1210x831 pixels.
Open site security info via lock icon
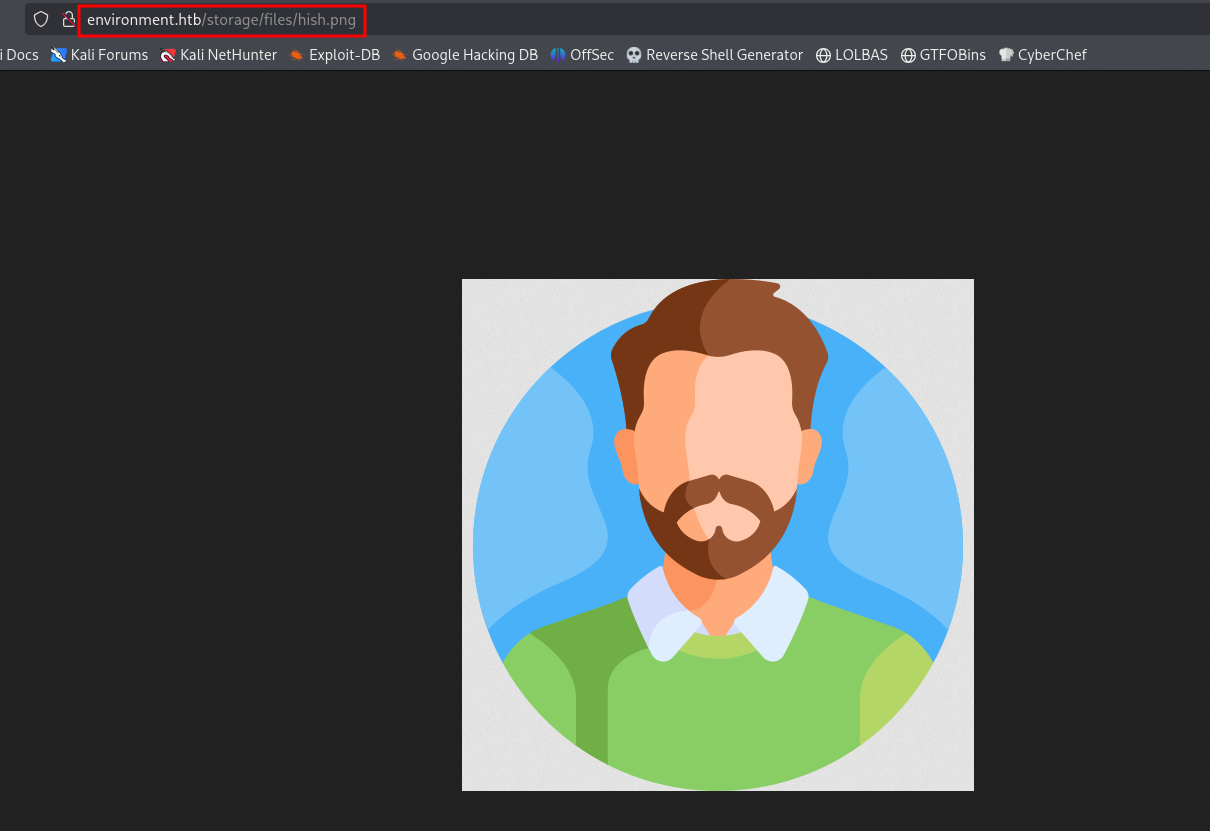68,19
